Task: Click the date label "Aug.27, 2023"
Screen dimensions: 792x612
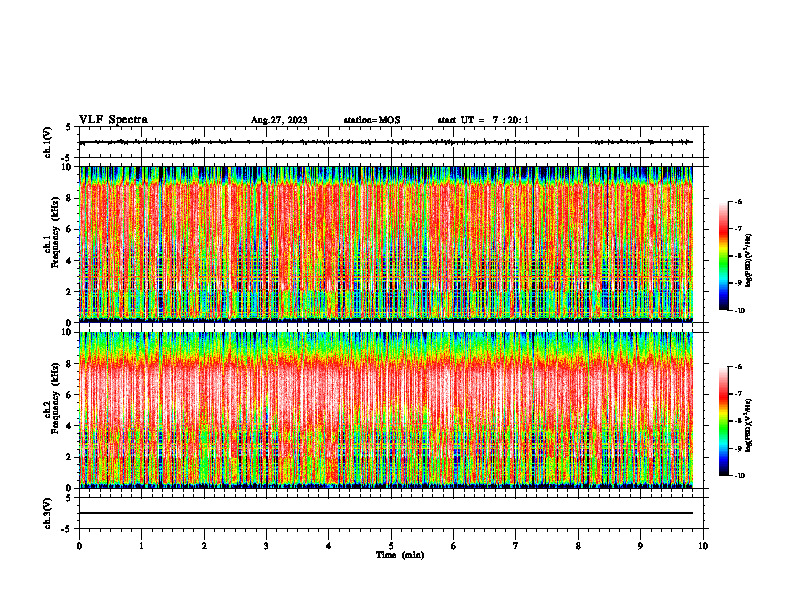Action: pos(279,120)
